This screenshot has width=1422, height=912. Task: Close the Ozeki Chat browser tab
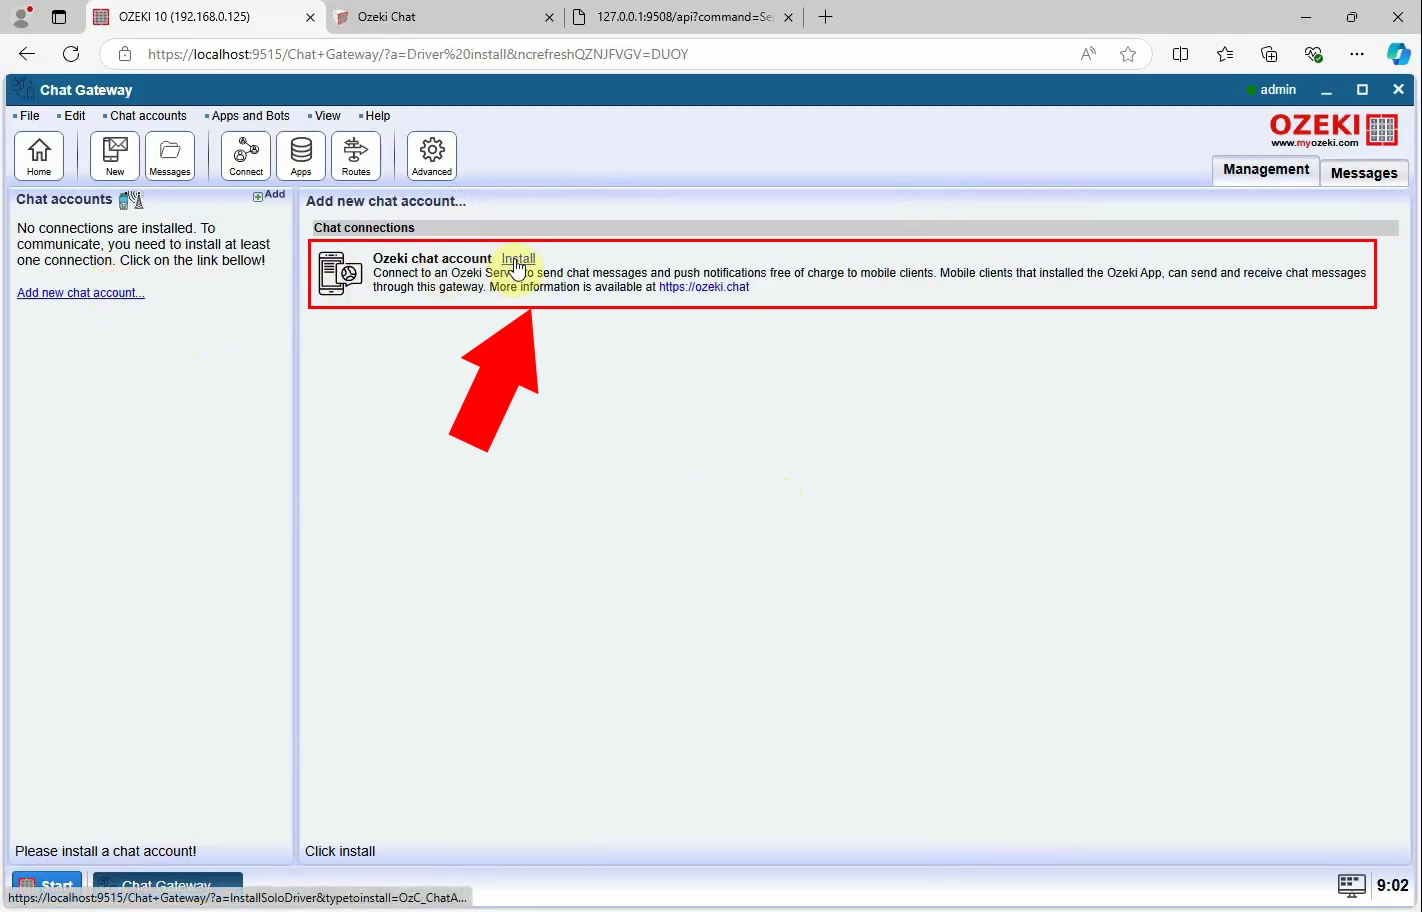[549, 17]
